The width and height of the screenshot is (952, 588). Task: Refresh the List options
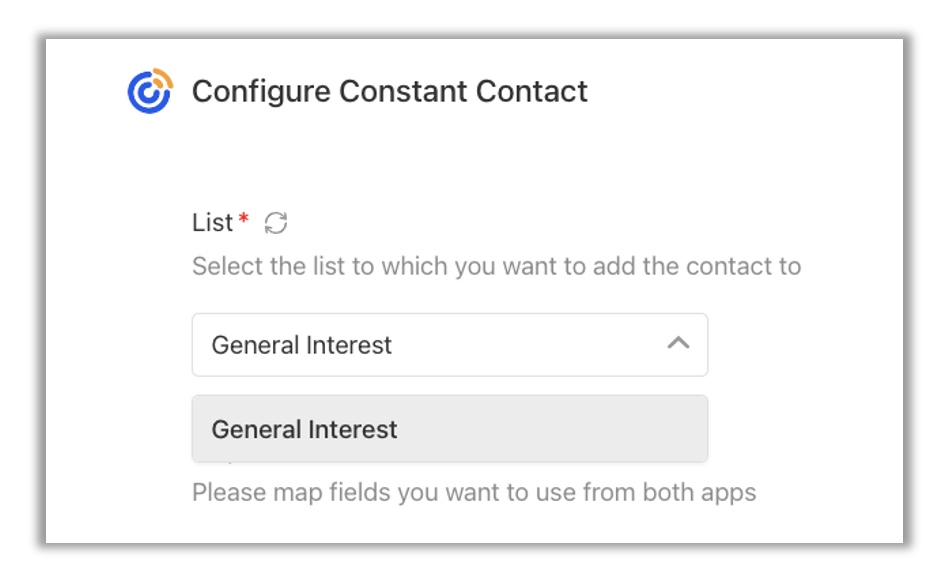pyautogui.click(x=276, y=223)
